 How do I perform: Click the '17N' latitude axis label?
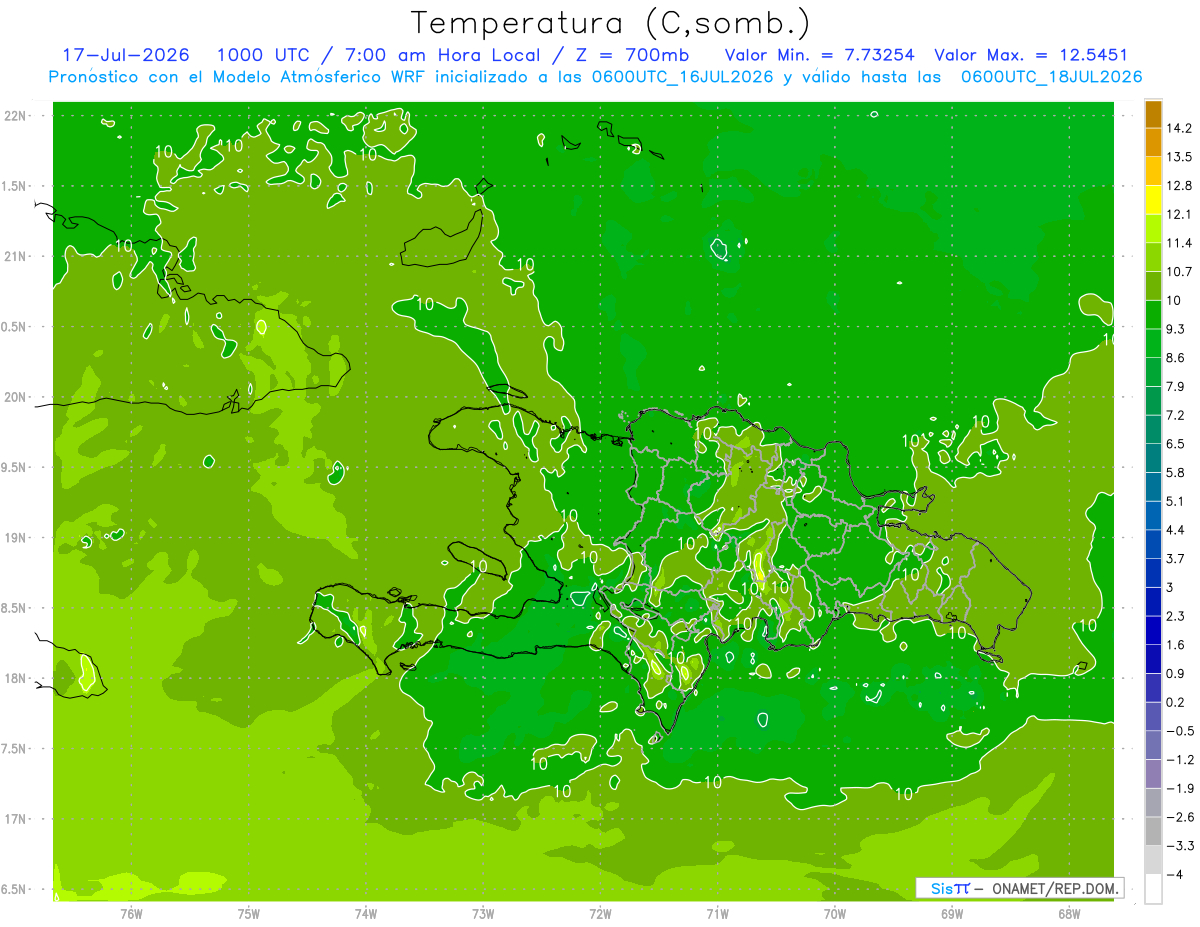point(16,819)
